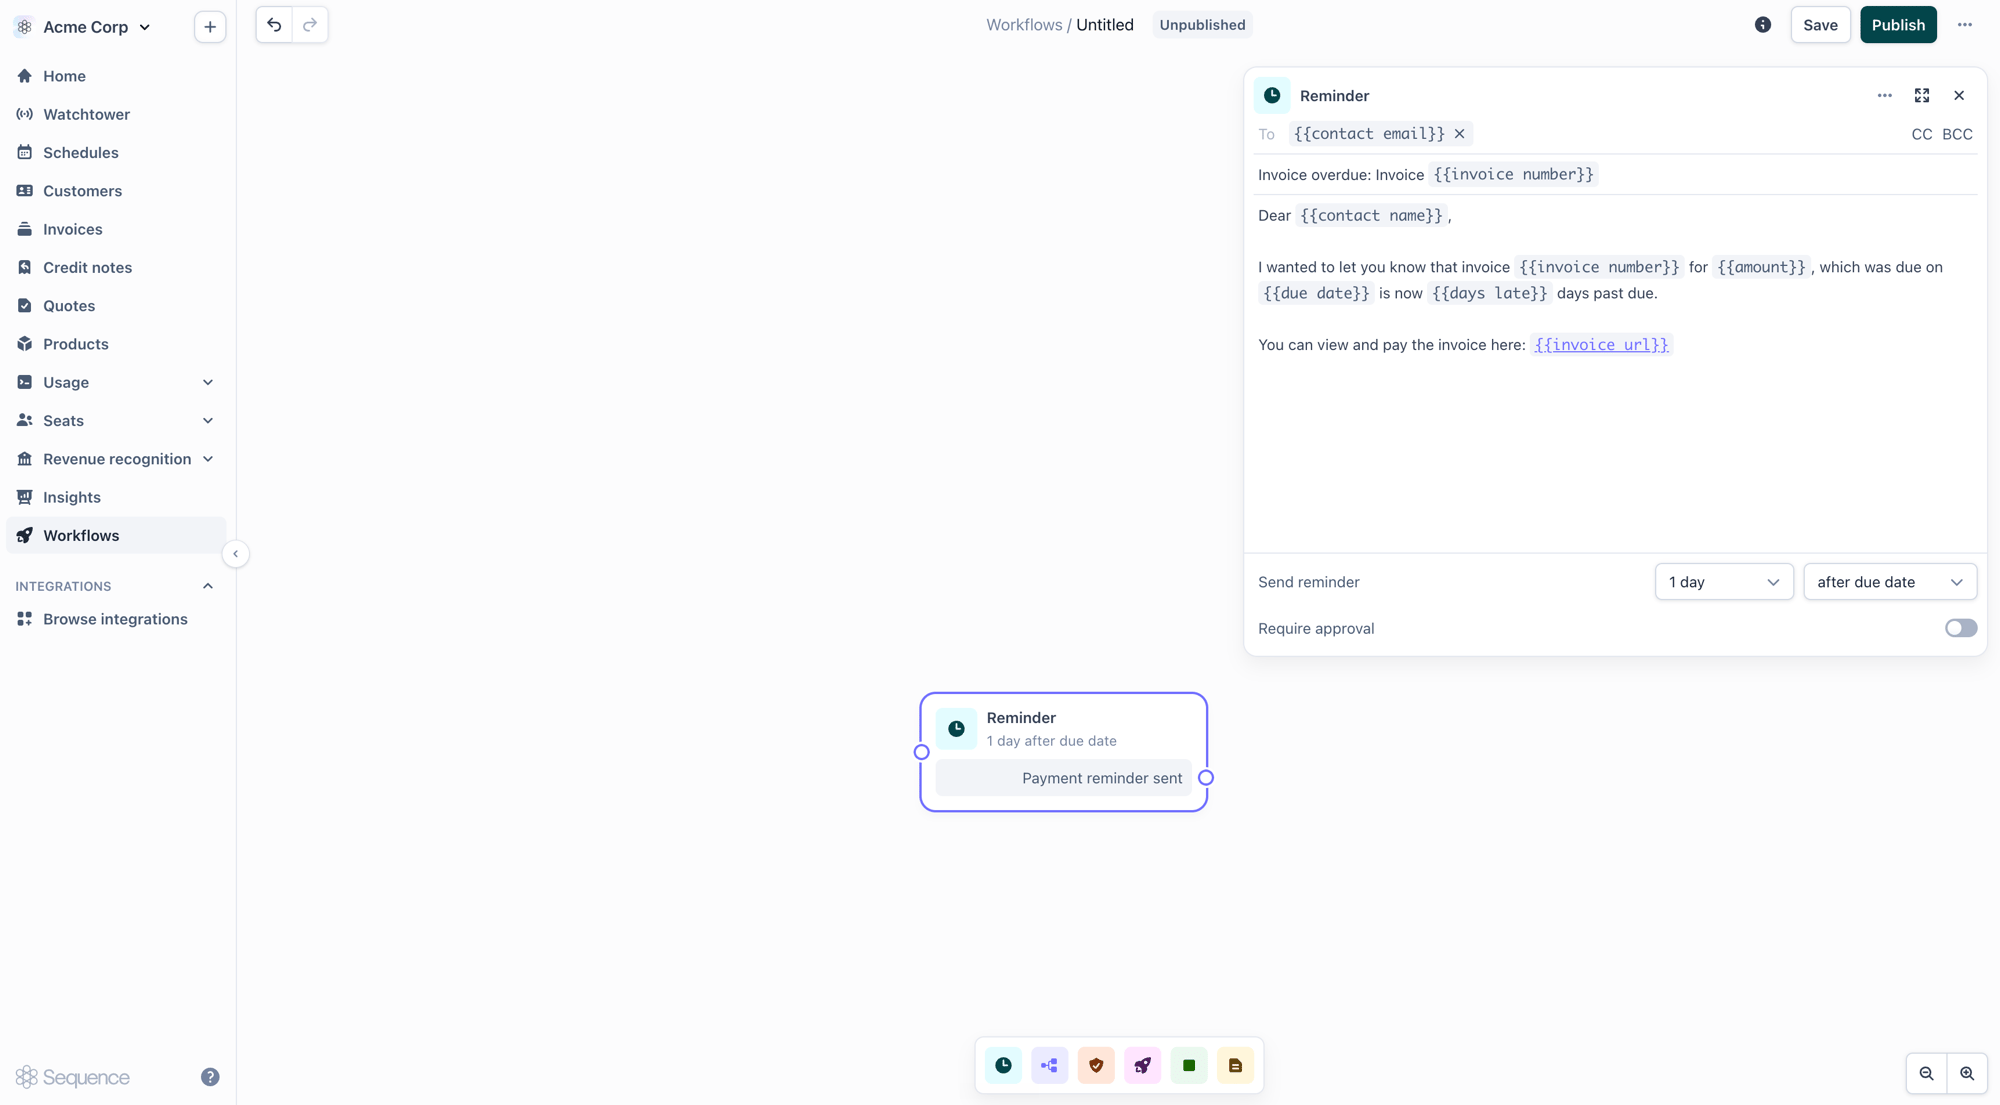Open Customers in the sidebar
The height and width of the screenshot is (1105, 2000).
(x=116, y=191)
